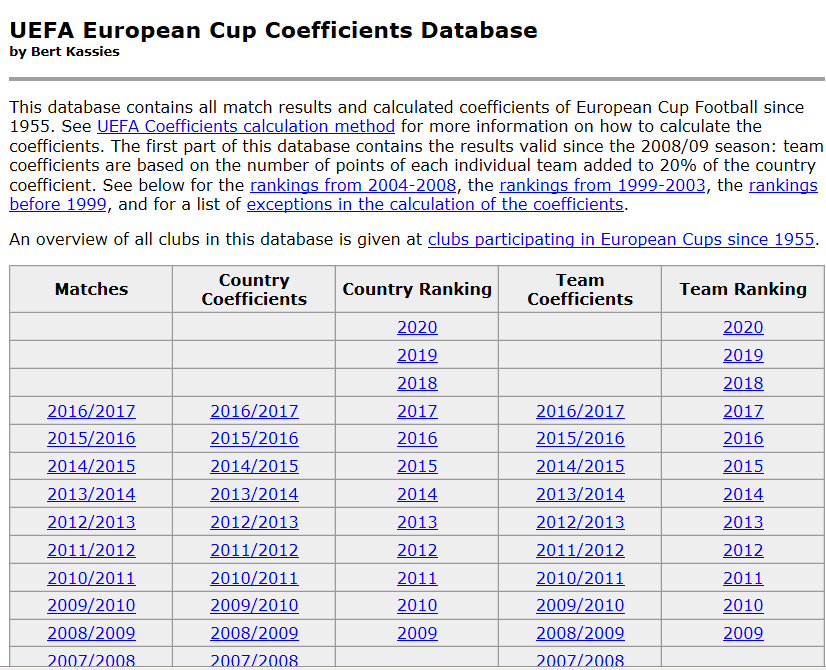Open Country Coefficients 2010/2011
826x670 pixels.
pyautogui.click(x=254, y=578)
